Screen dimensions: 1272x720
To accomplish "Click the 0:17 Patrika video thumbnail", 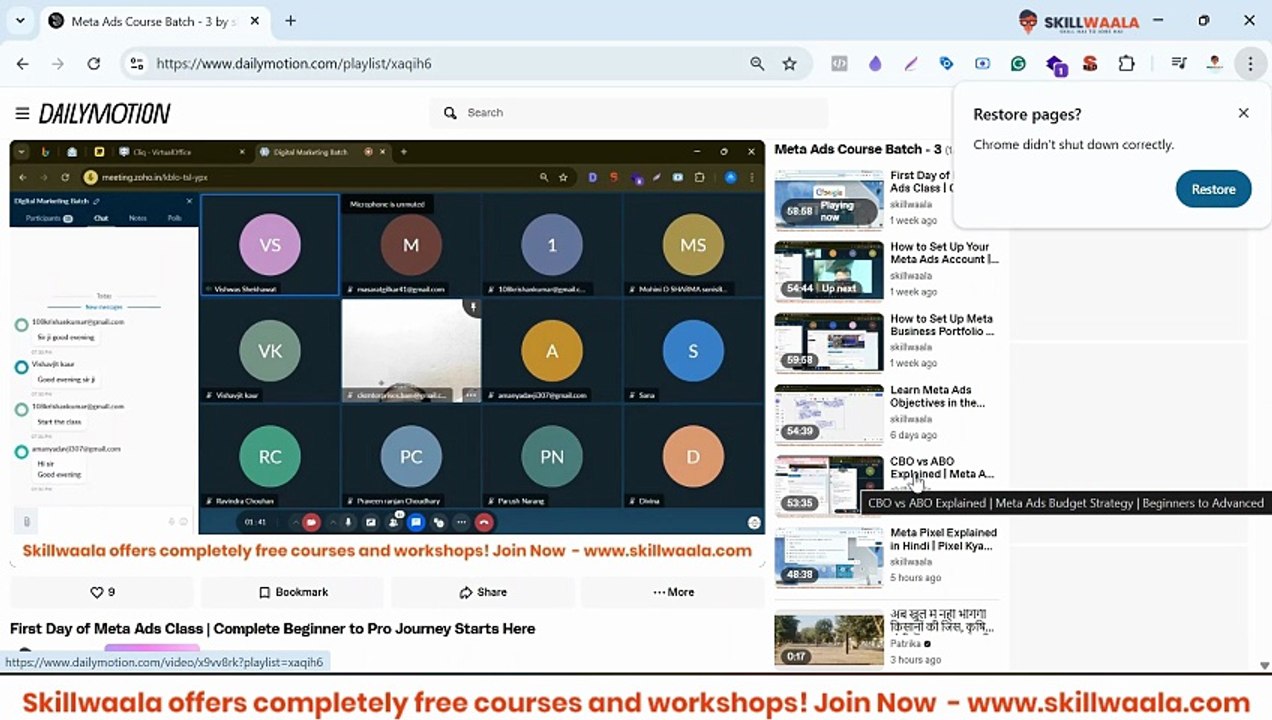I will click(829, 638).
